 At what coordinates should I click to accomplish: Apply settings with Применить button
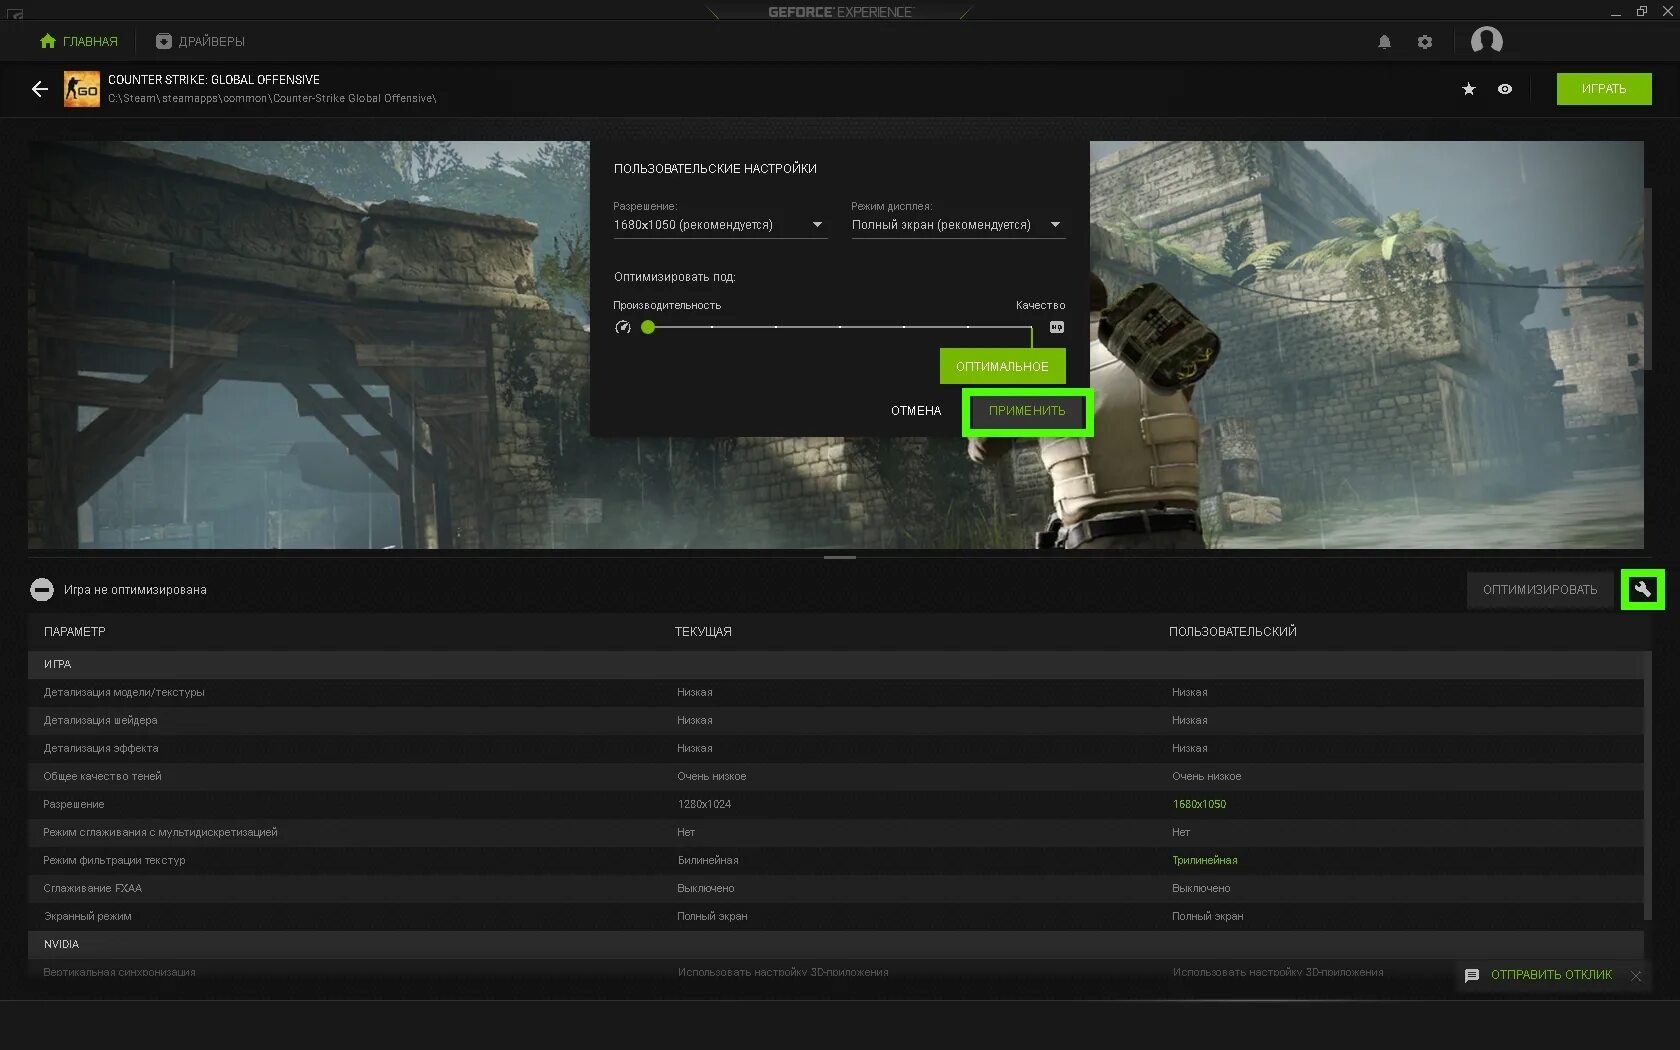click(x=1027, y=411)
